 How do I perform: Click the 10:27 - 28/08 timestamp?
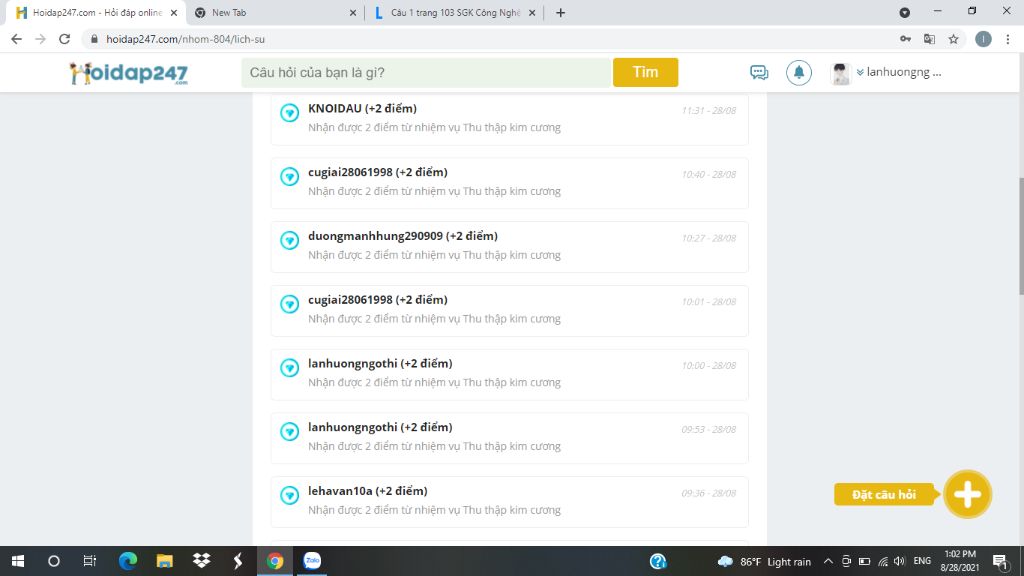tap(709, 238)
